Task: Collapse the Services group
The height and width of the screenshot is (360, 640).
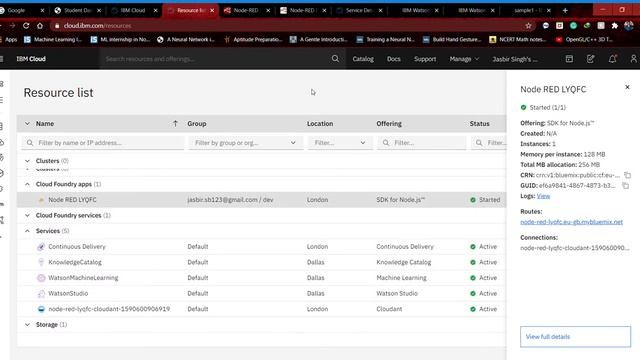Action: point(27,231)
